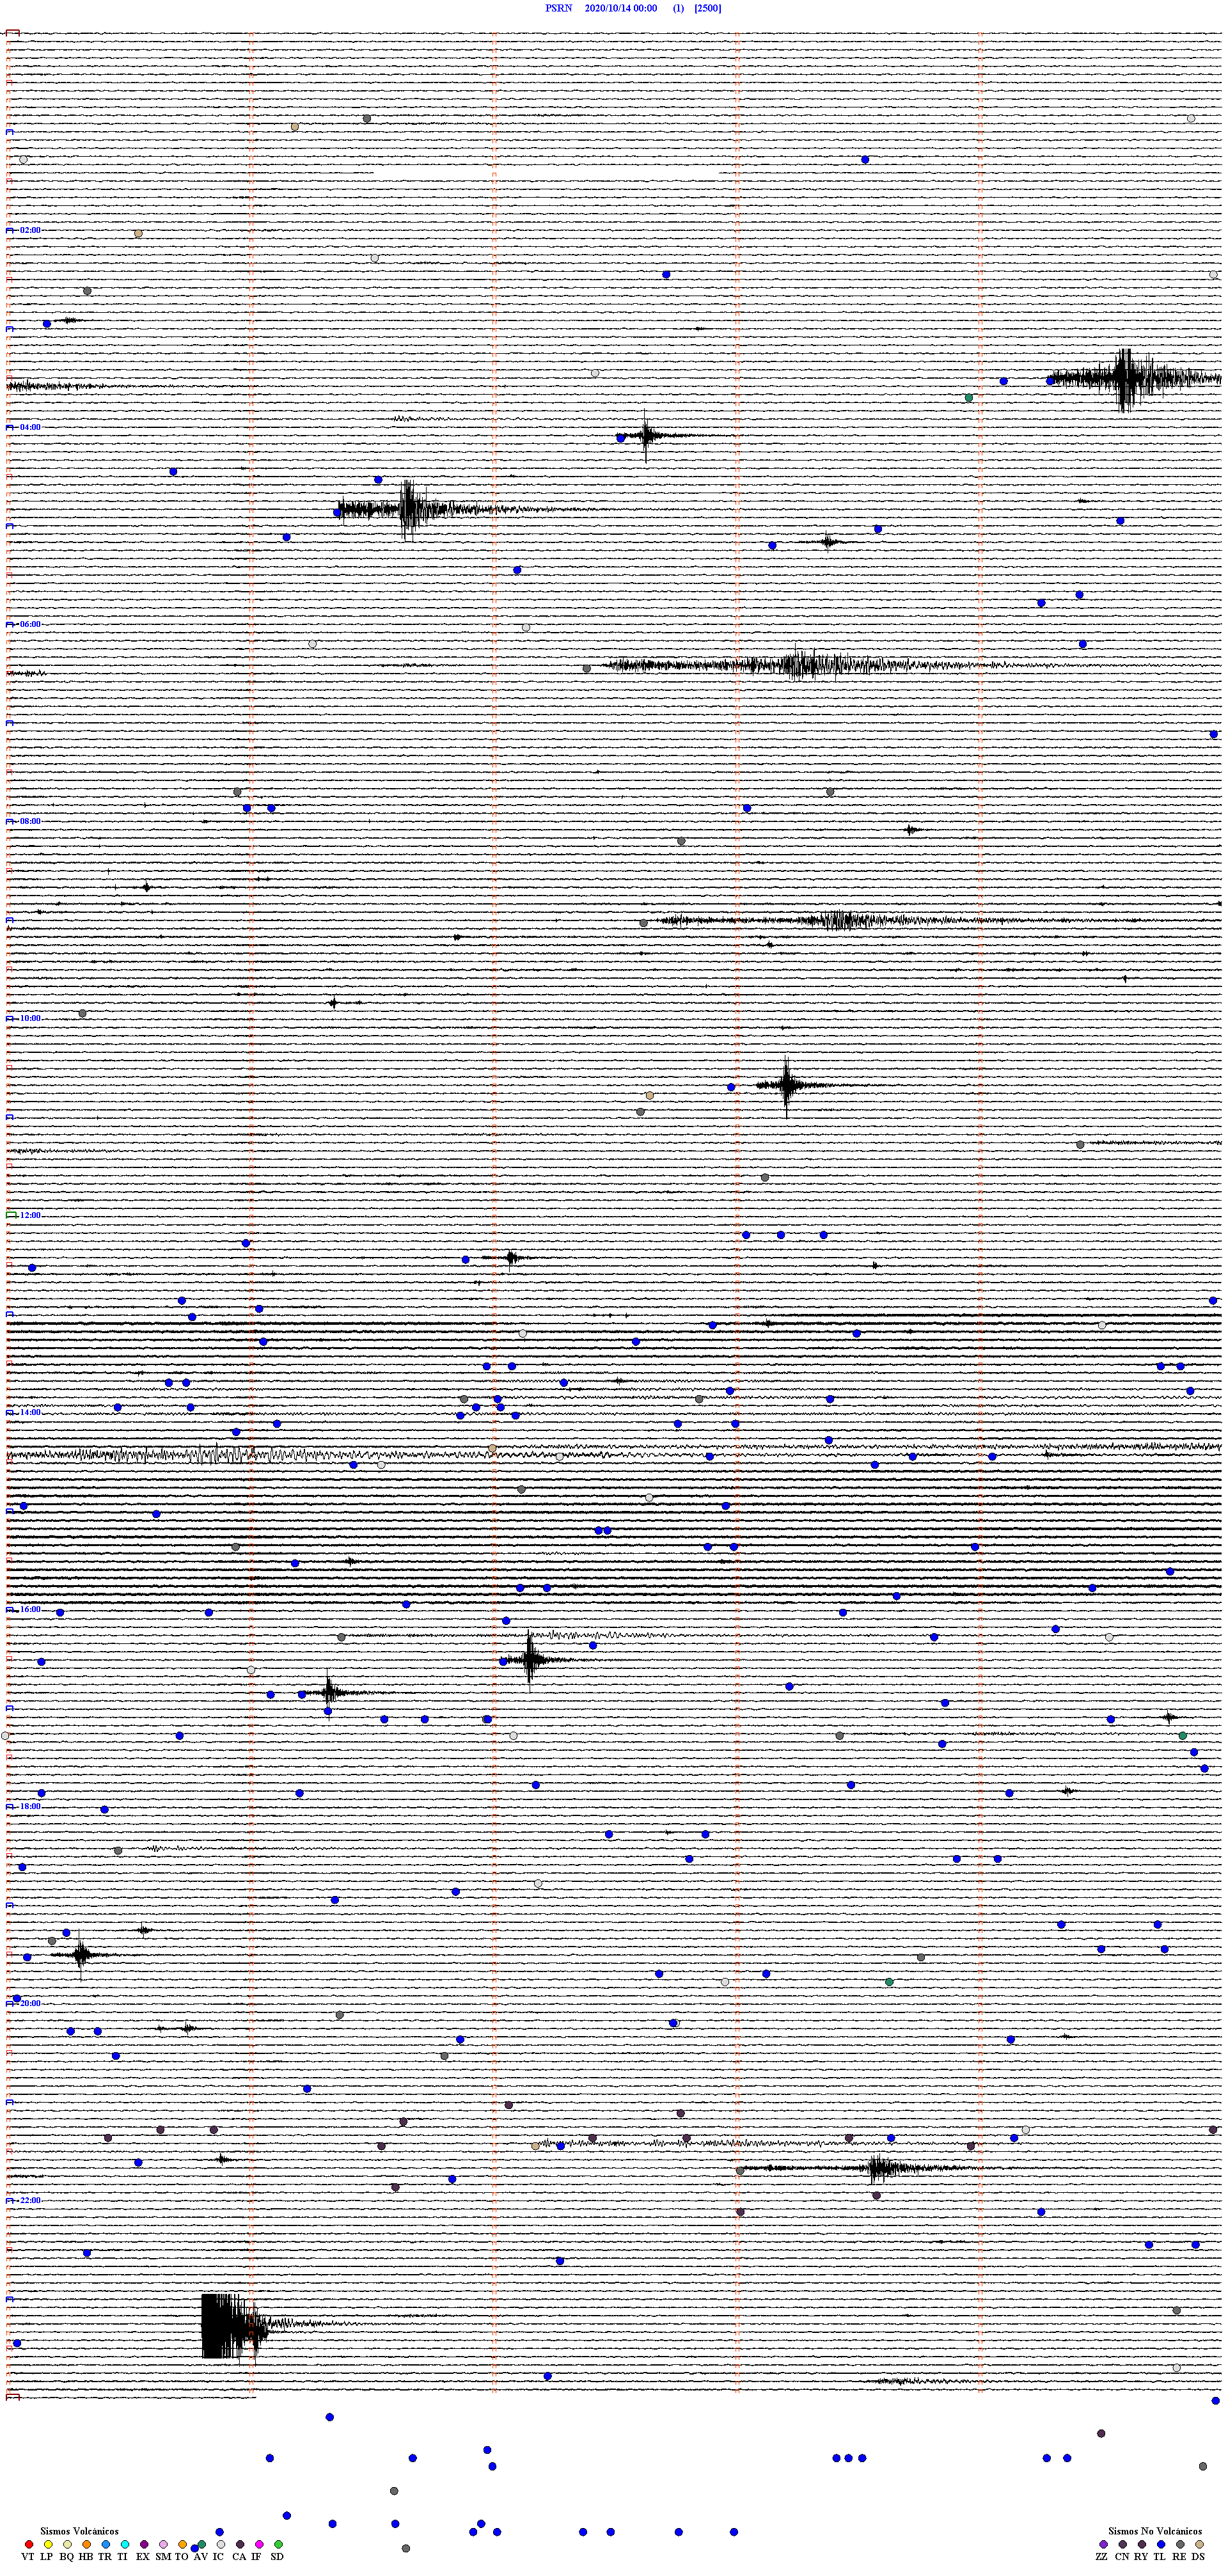This screenshot has width=1228, height=2576.
Task: Click the blue TL legend marker
Action: [x=1161, y=2544]
